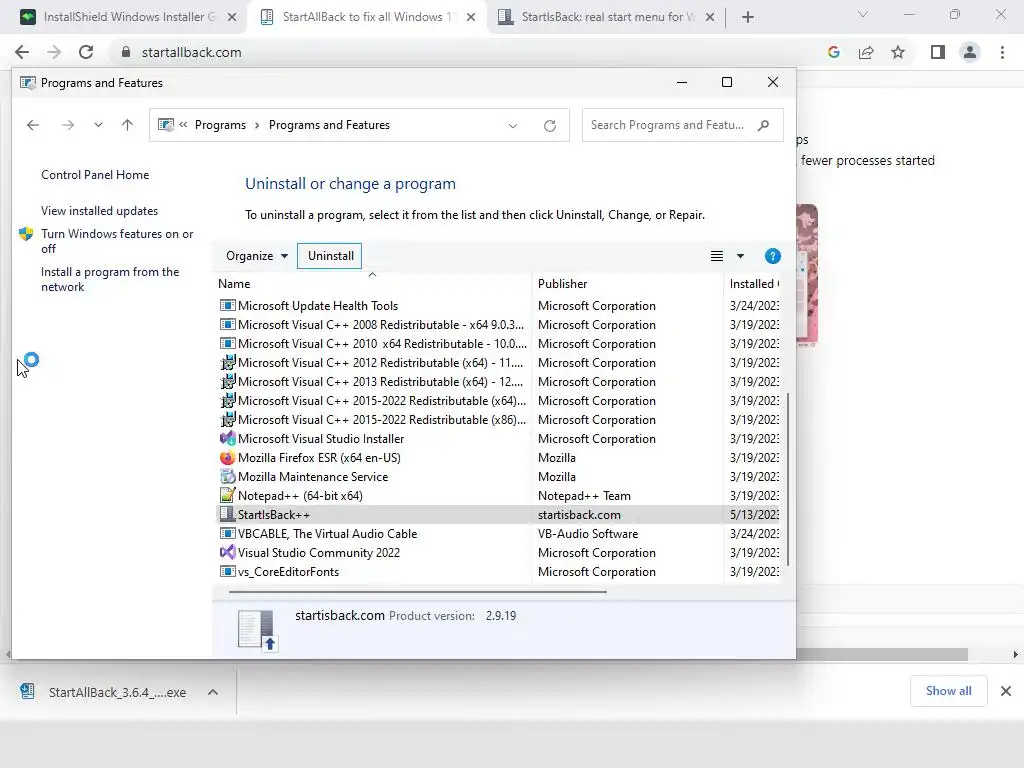
Task: Click the Uninstall toolbar button
Action: (330, 256)
